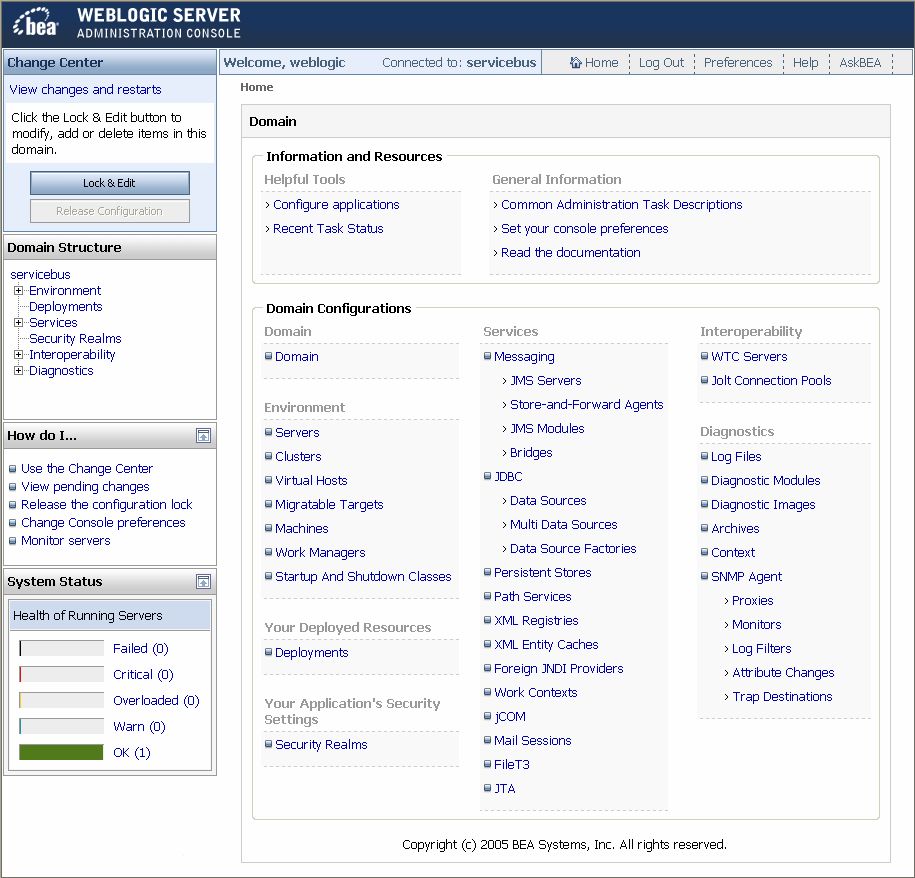Screen dimensions: 915x878
Task: Click the bullet icon beside Deployments resource
Action: pos(268,652)
